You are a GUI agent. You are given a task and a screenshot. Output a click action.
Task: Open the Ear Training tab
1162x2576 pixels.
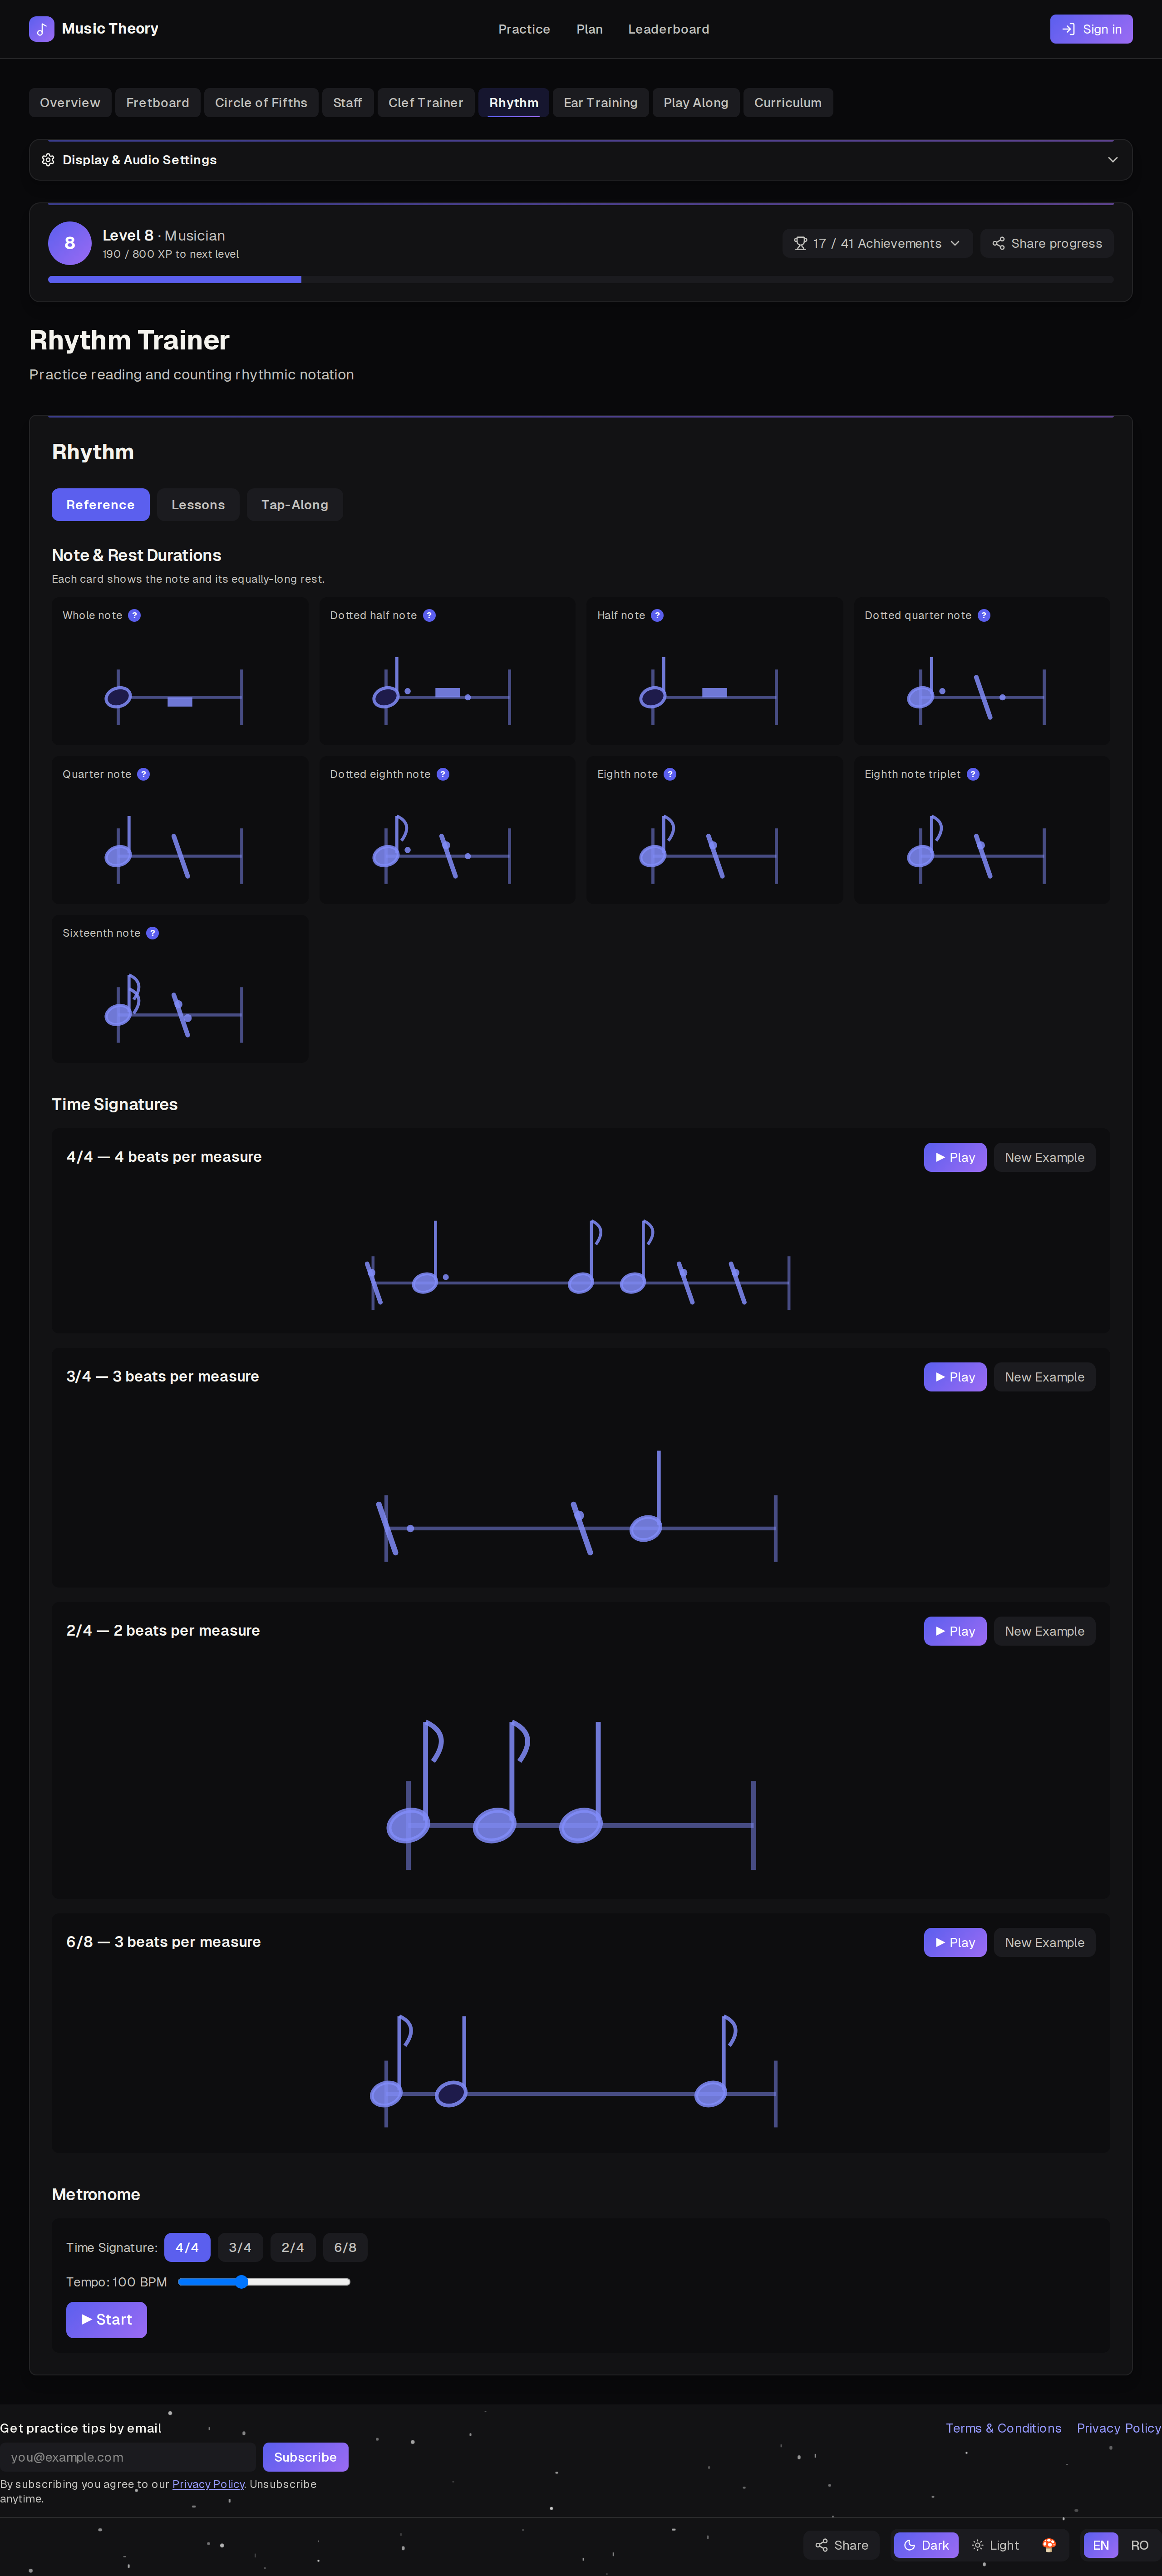click(x=600, y=103)
